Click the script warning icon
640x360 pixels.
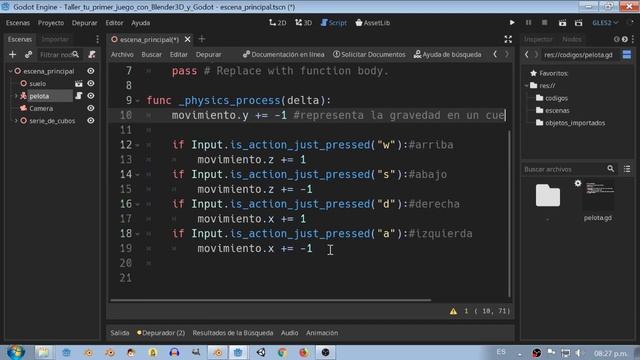point(453,311)
